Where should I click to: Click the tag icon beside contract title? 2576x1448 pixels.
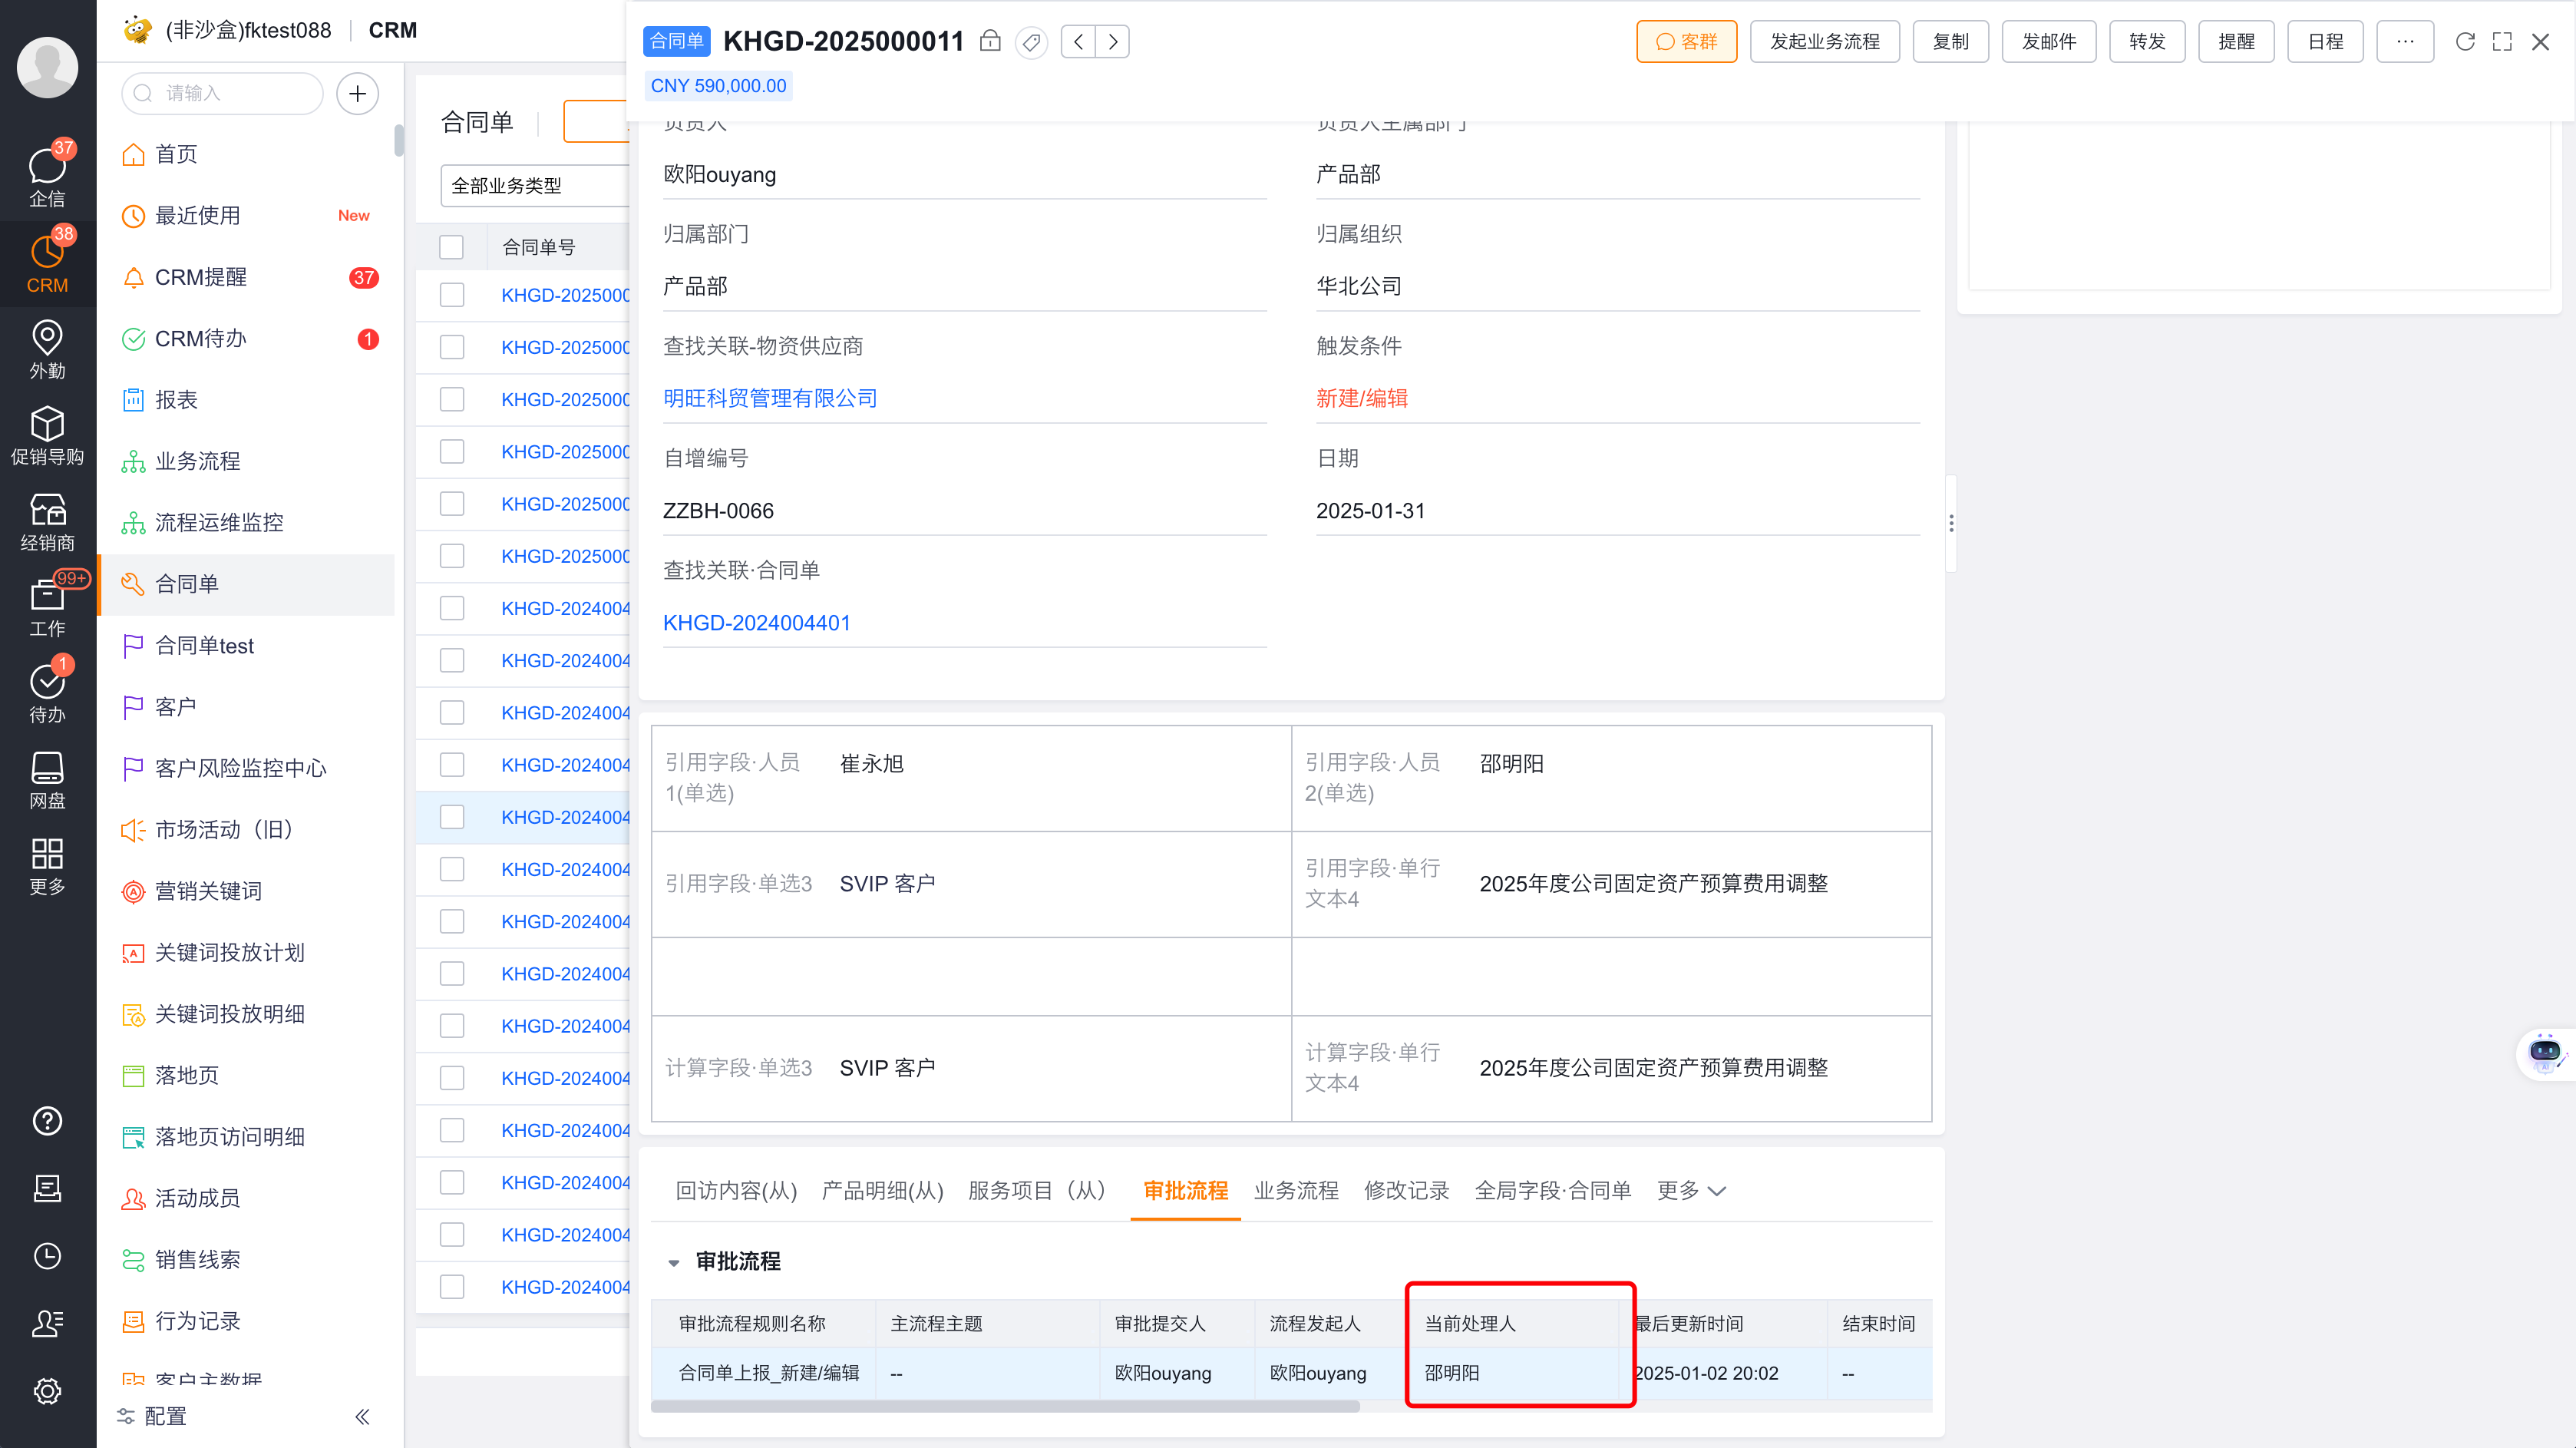[x=1031, y=42]
